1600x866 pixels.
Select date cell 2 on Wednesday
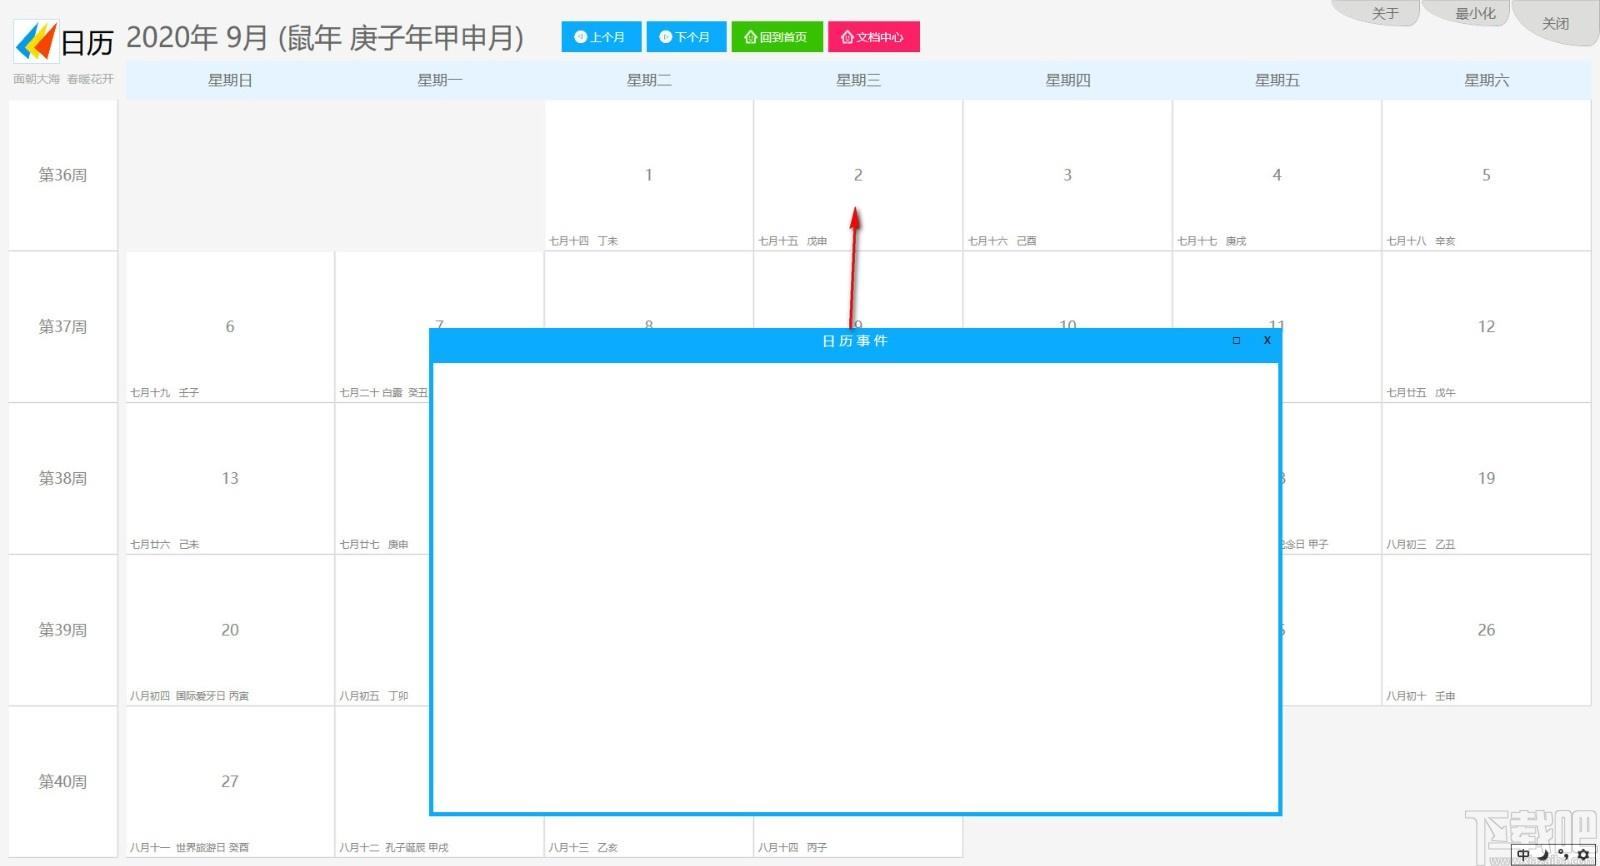click(858, 175)
